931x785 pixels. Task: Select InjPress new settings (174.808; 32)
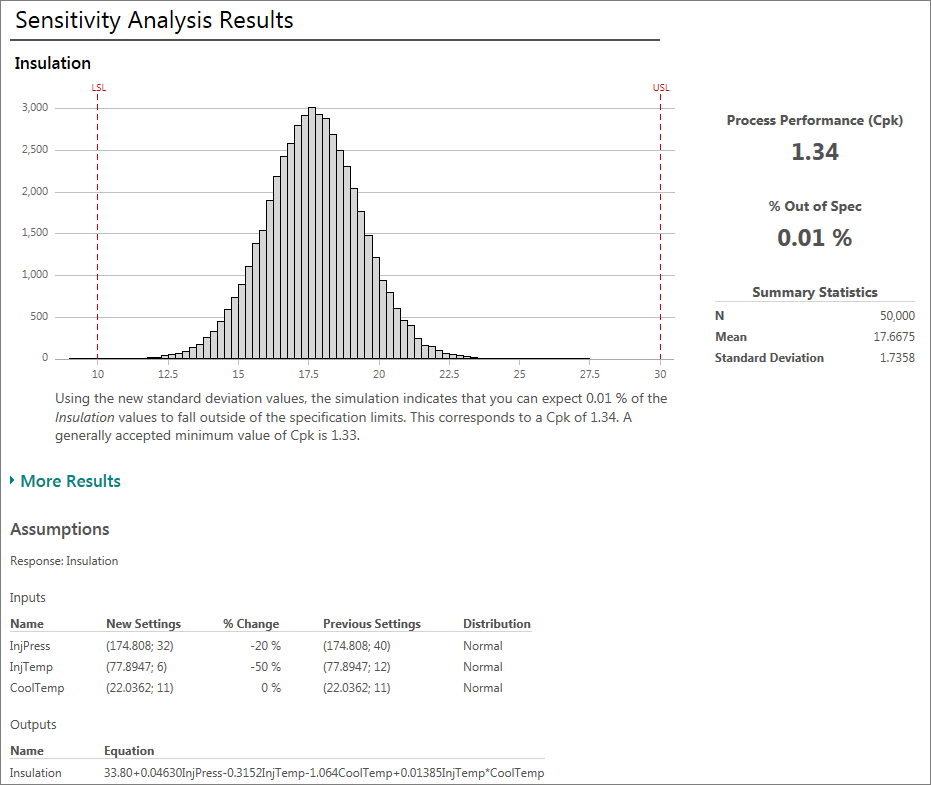point(140,646)
